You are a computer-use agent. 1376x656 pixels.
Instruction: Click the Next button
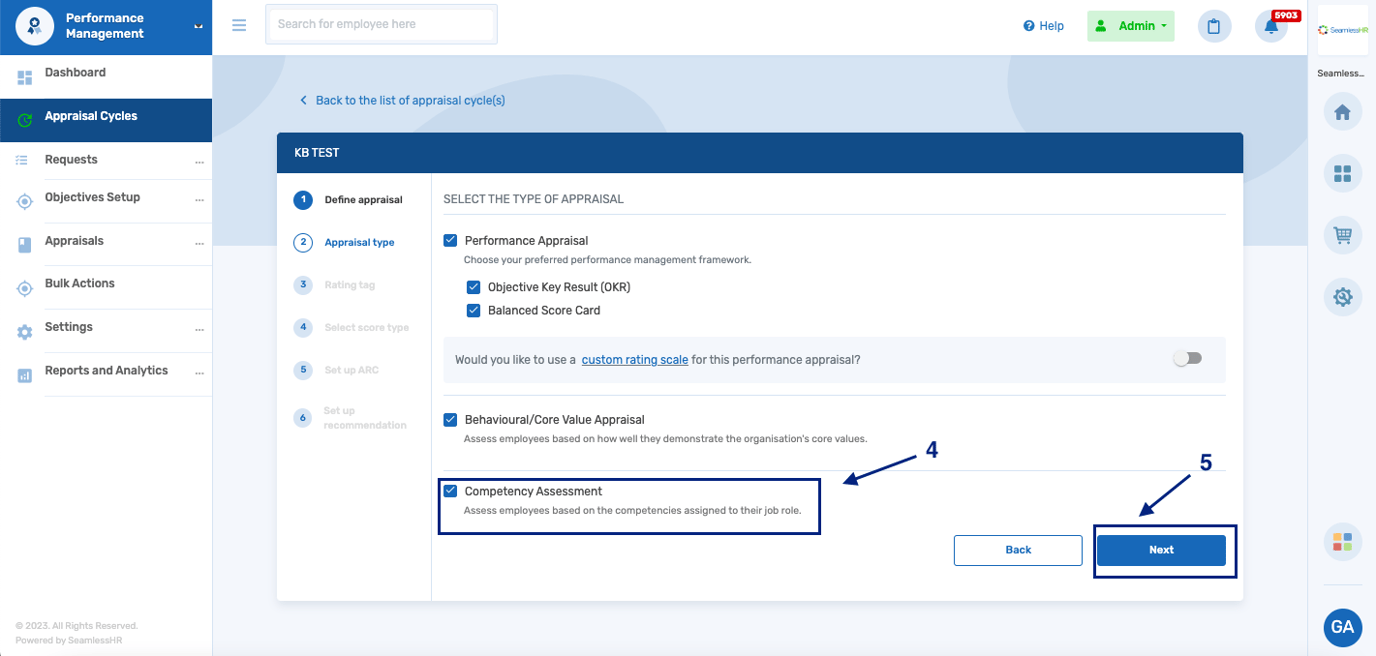click(1161, 550)
